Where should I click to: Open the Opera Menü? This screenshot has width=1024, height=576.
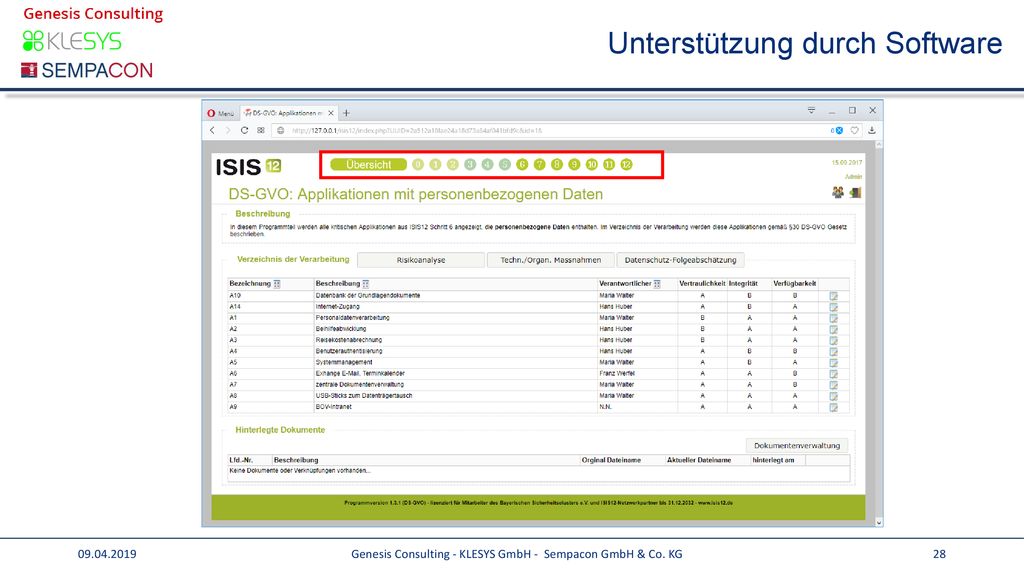click(221, 113)
